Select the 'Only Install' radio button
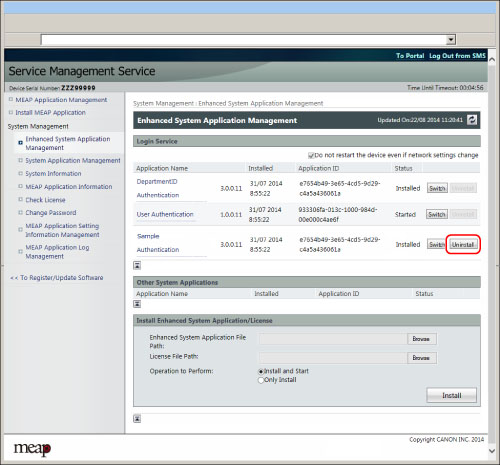Screen dimensions: 500x465 point(261,380)
